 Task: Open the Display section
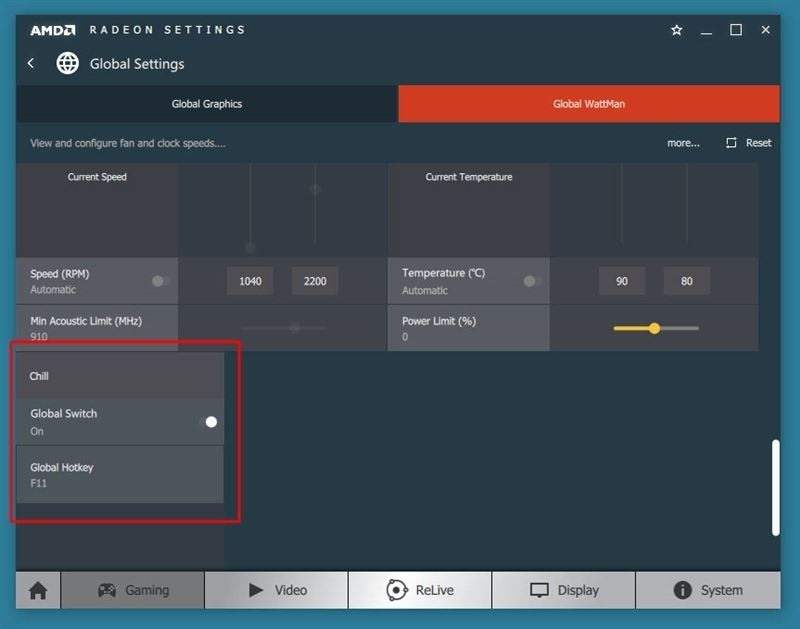[564, 590]
